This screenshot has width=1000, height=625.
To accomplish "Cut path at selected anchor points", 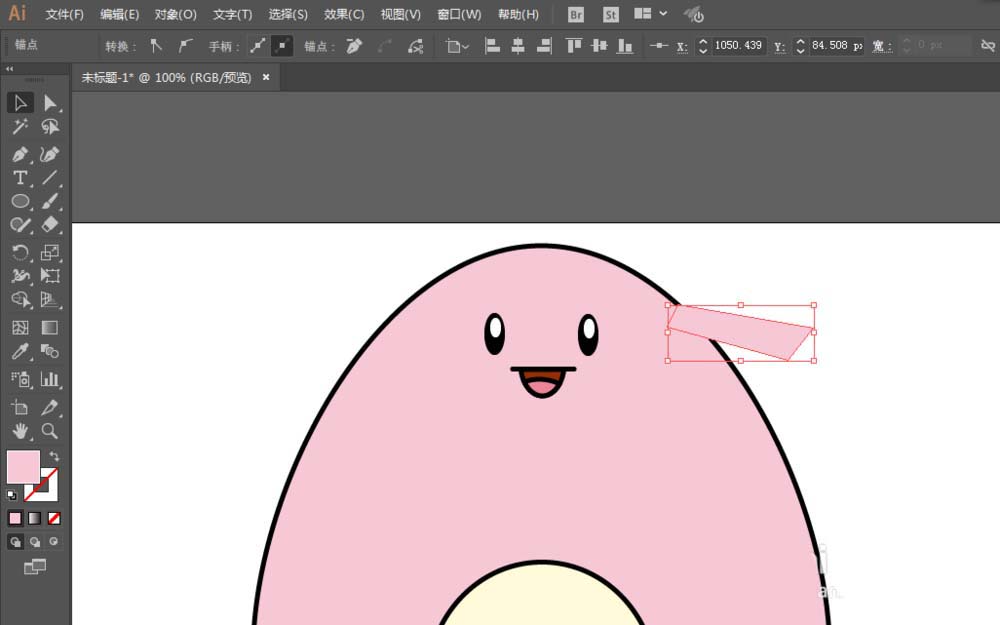I will tap(415, 45).
